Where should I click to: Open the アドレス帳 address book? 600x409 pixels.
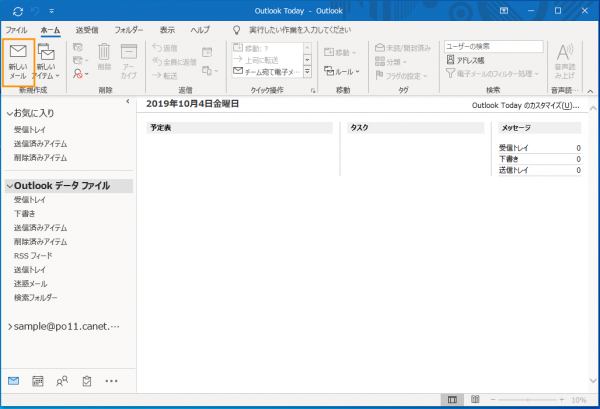click(465, 60)
